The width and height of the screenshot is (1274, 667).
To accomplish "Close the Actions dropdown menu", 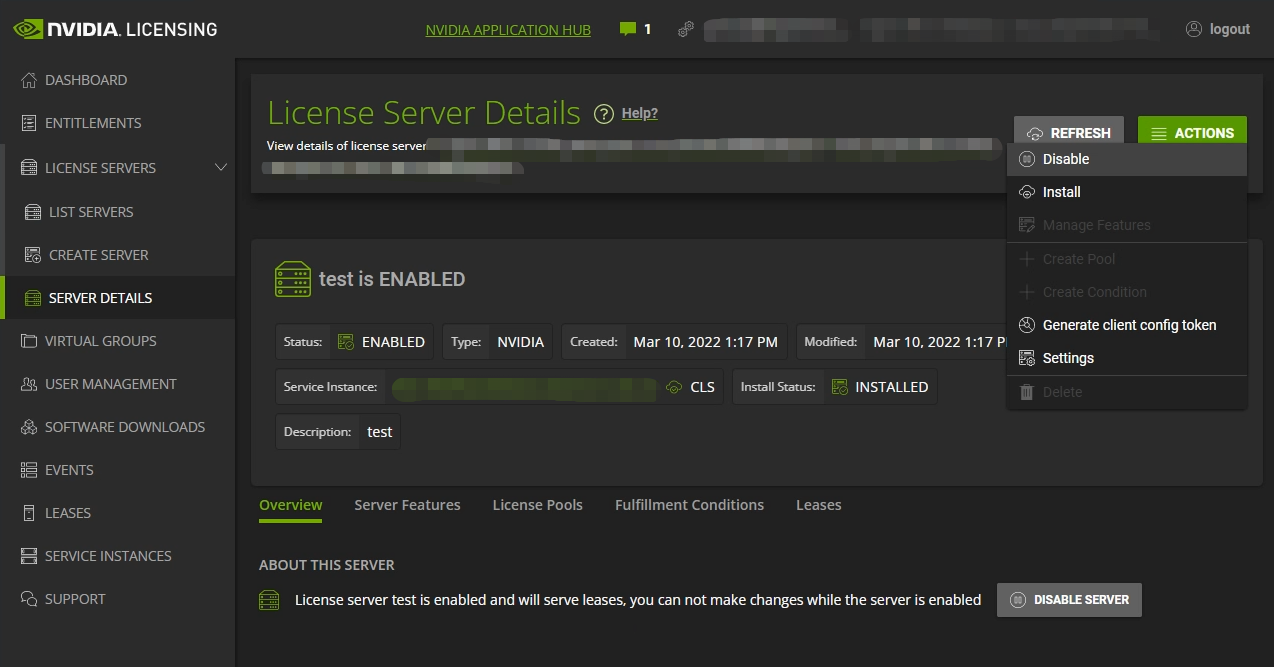I will pos(1192,133).
